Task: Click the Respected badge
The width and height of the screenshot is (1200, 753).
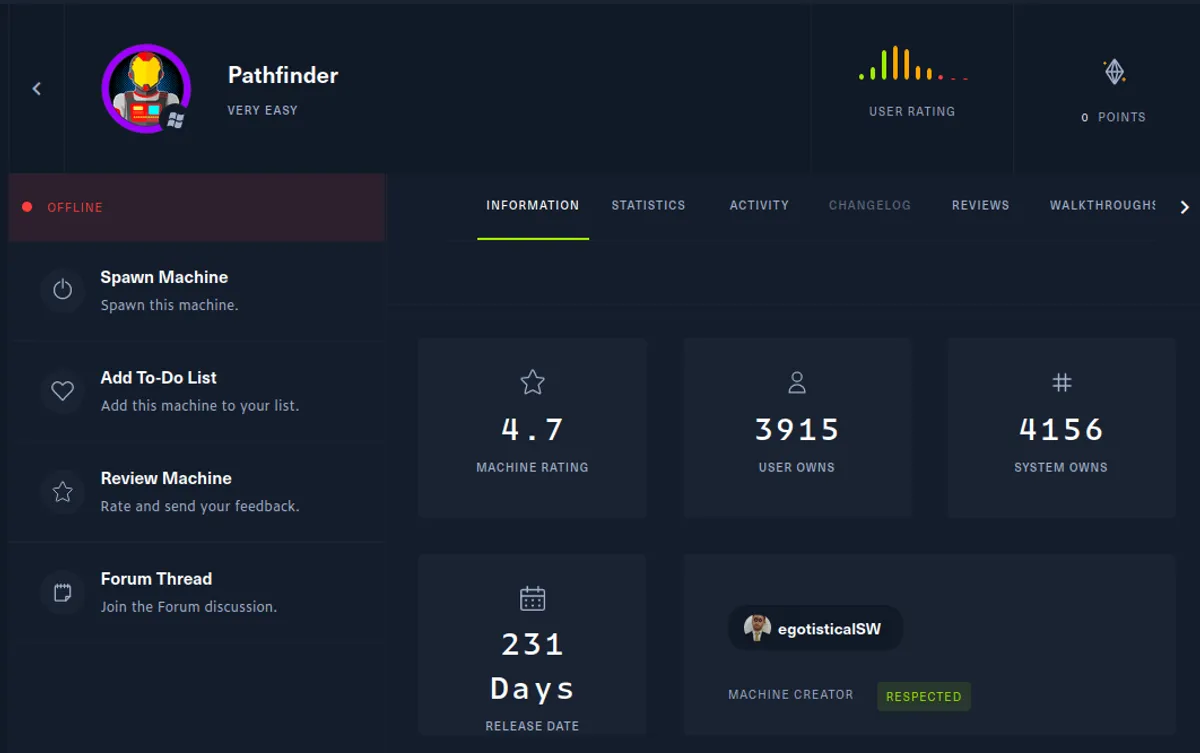Action: click(923, 696)
